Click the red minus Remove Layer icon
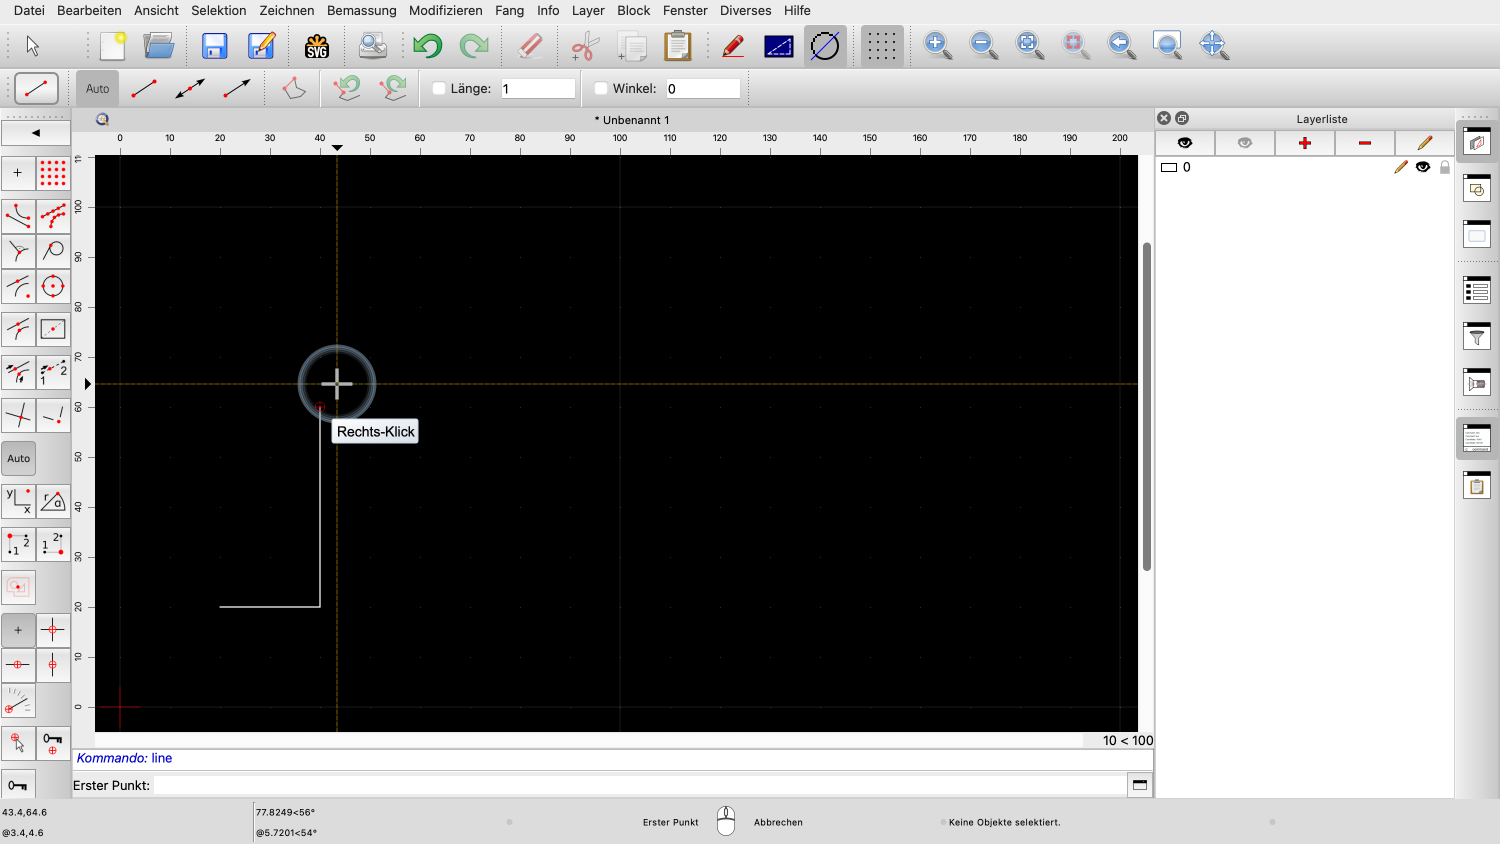The width and height of the screenshot is (1500, 844). tap(1364, 143)
